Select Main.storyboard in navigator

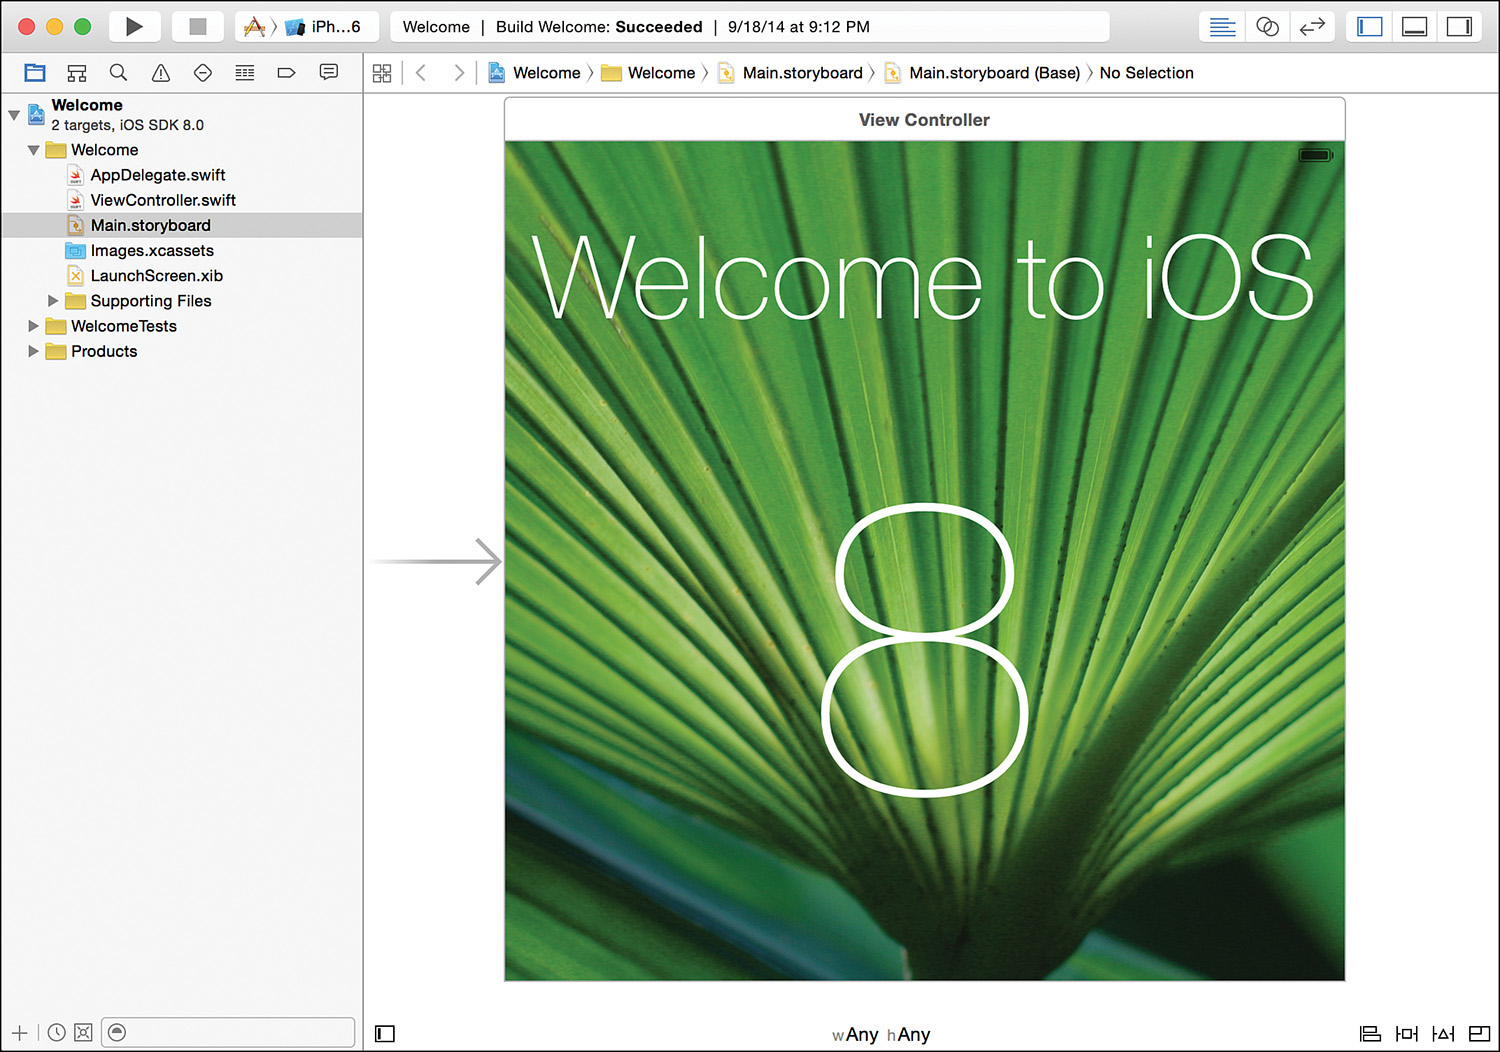pos(182,225)
